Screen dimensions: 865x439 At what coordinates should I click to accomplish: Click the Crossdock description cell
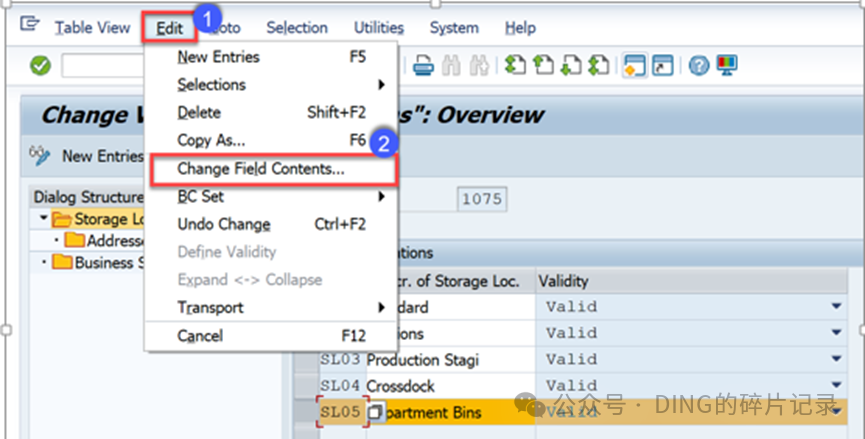[450, 386]
